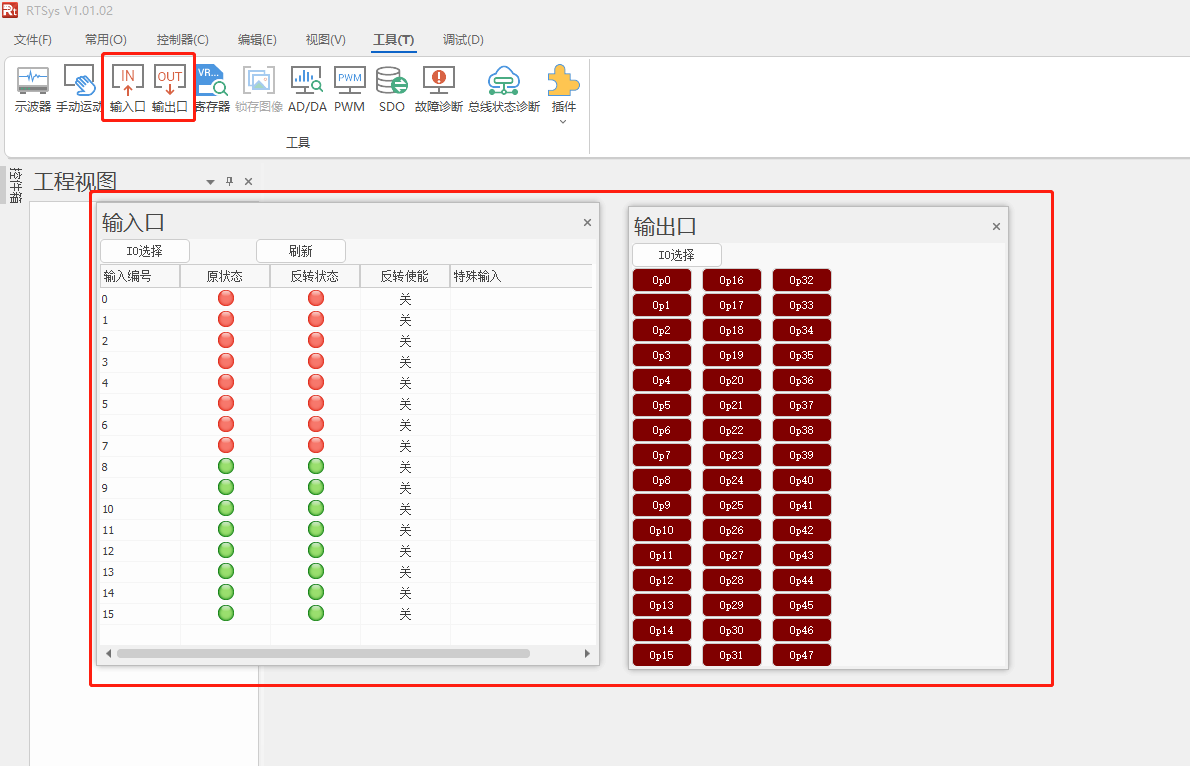Open the 文件(F) menu
This screenshot has height=766, width=1190.
(33, 39)
